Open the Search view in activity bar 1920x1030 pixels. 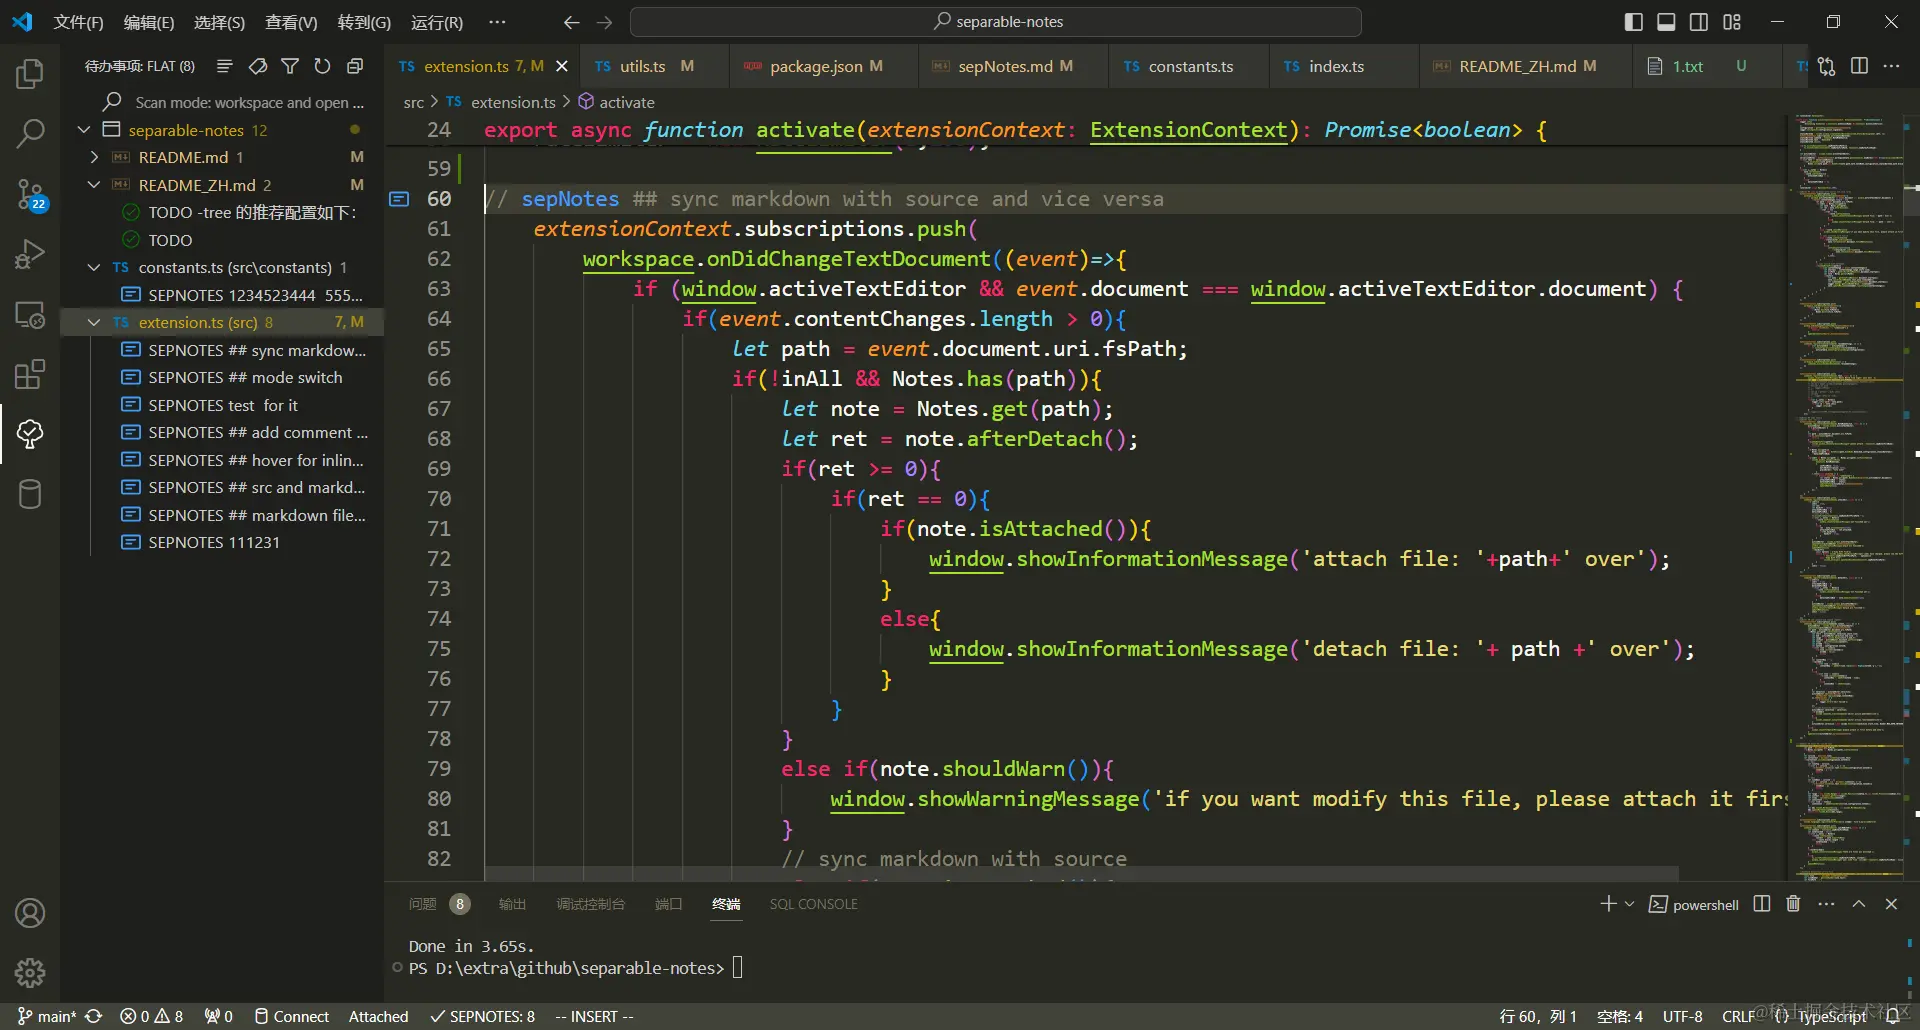click(x=30, y=133)
